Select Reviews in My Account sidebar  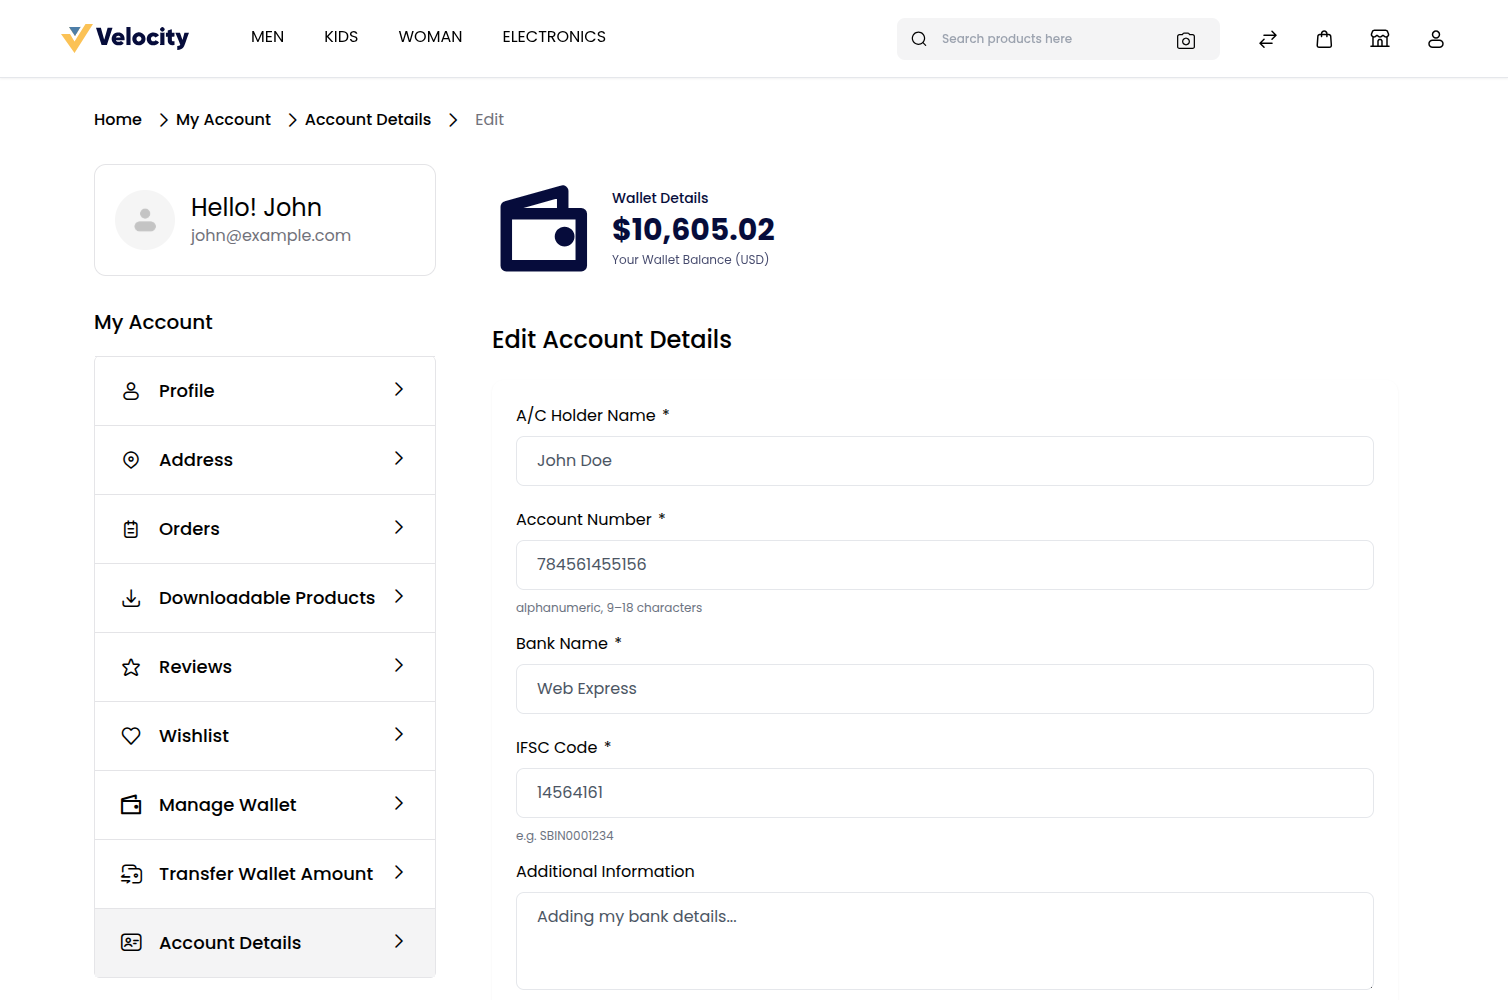[x=195, y=666]
